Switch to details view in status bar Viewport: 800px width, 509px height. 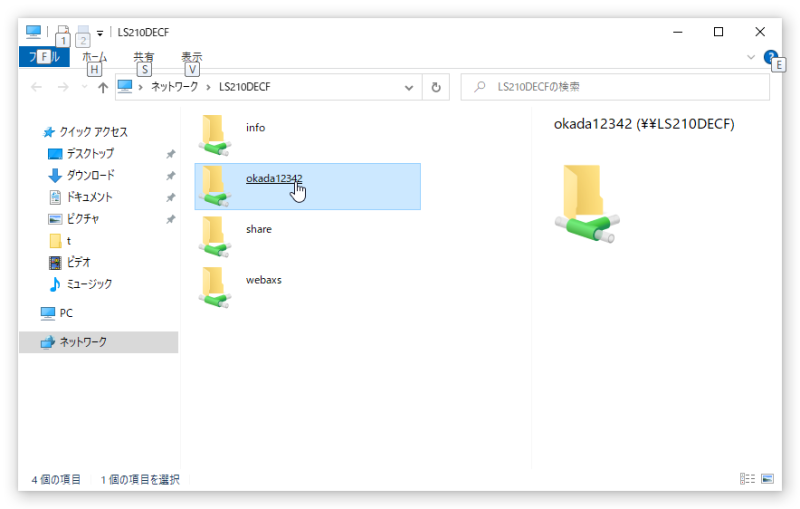(747, 478)
